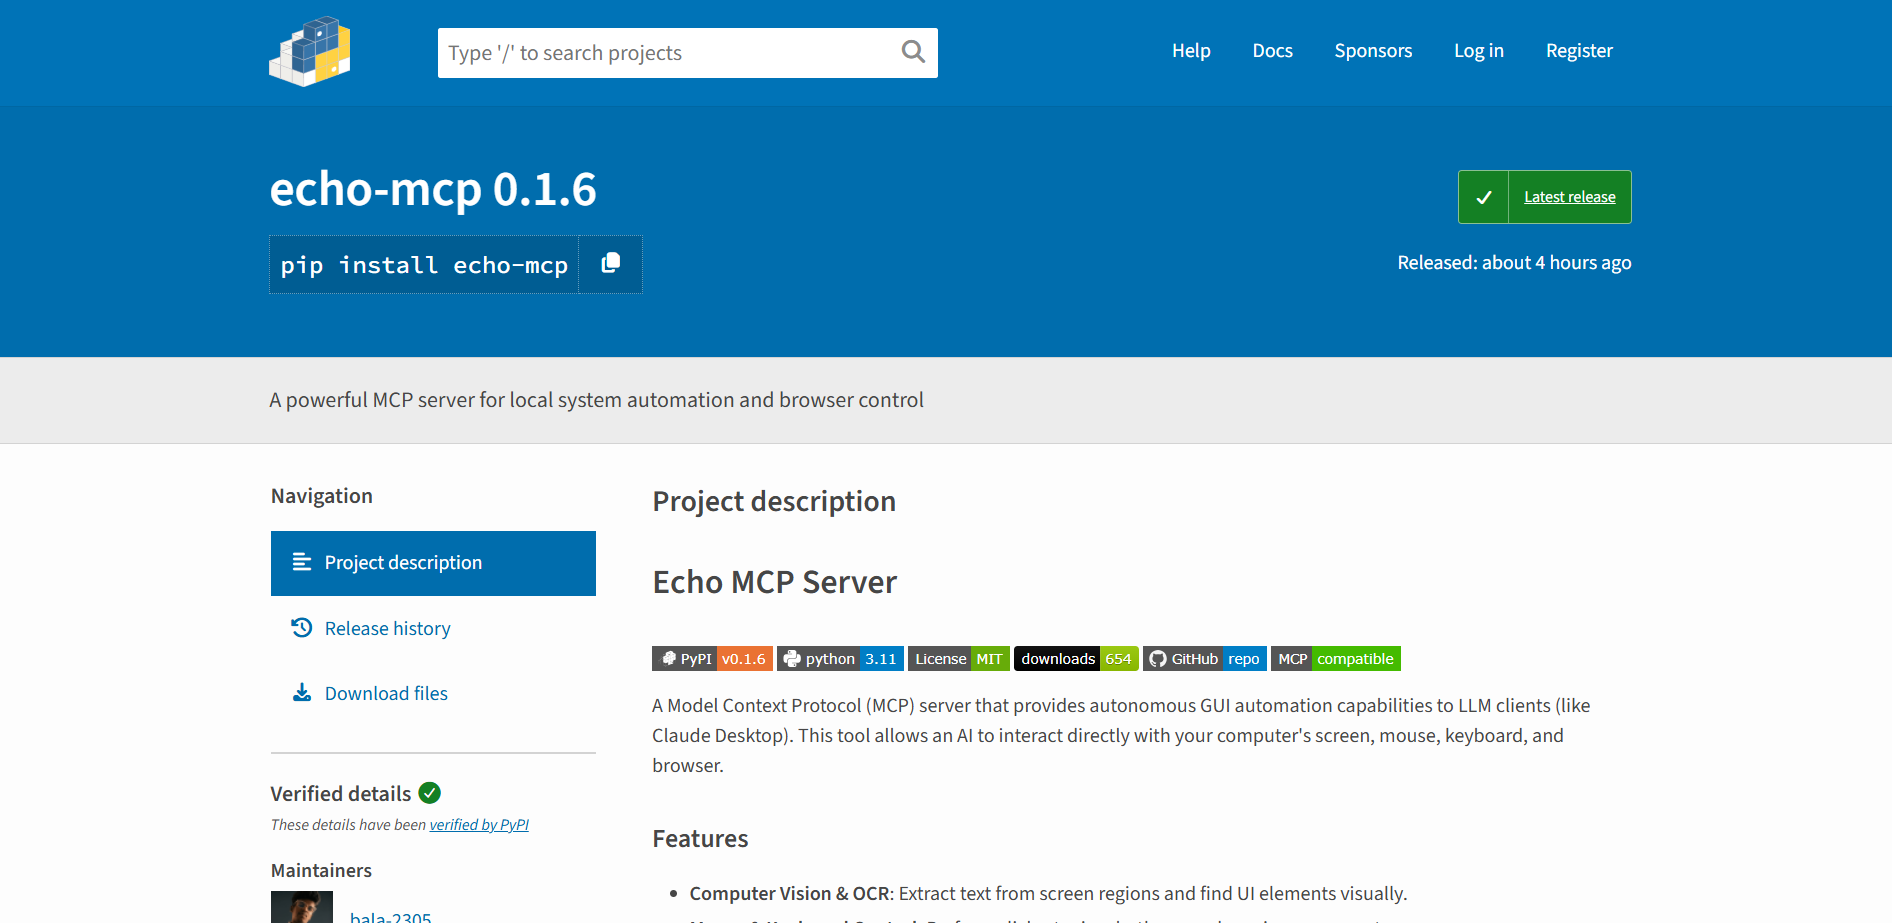Select the Project description tab

[x=433, y=563]
